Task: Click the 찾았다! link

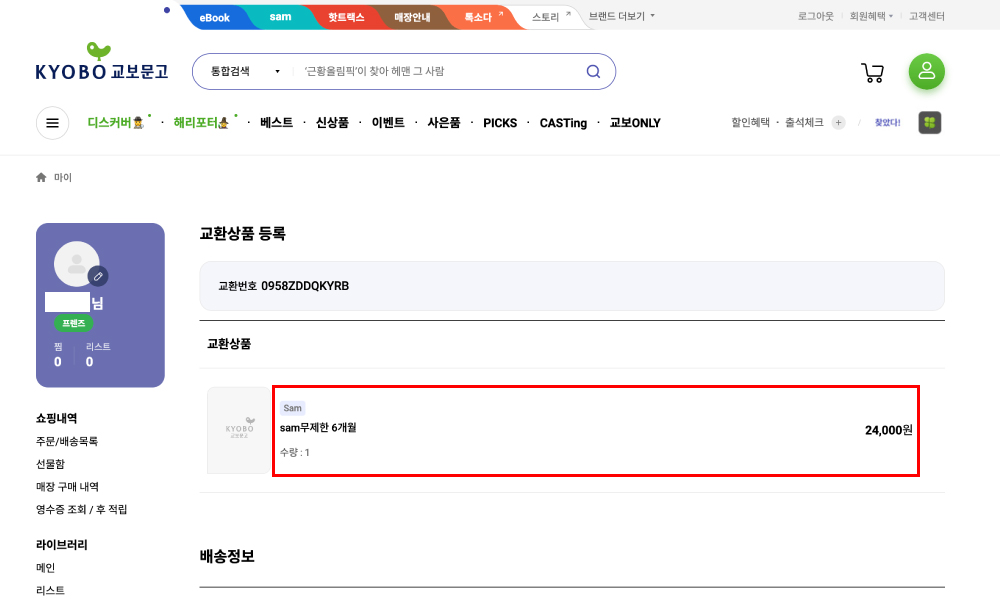Action: coord(887,122)
